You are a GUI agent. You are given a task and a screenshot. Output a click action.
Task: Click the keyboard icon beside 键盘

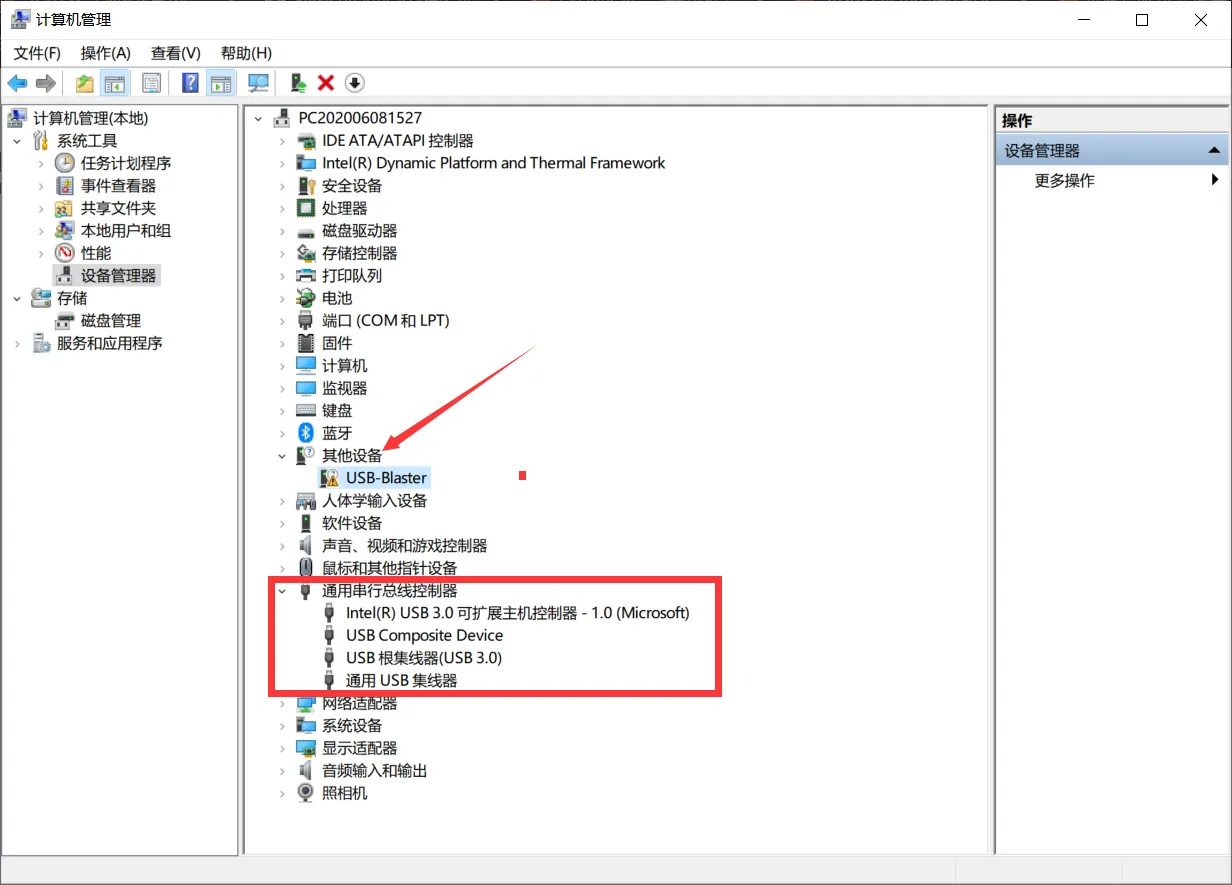tap(306, 411)
